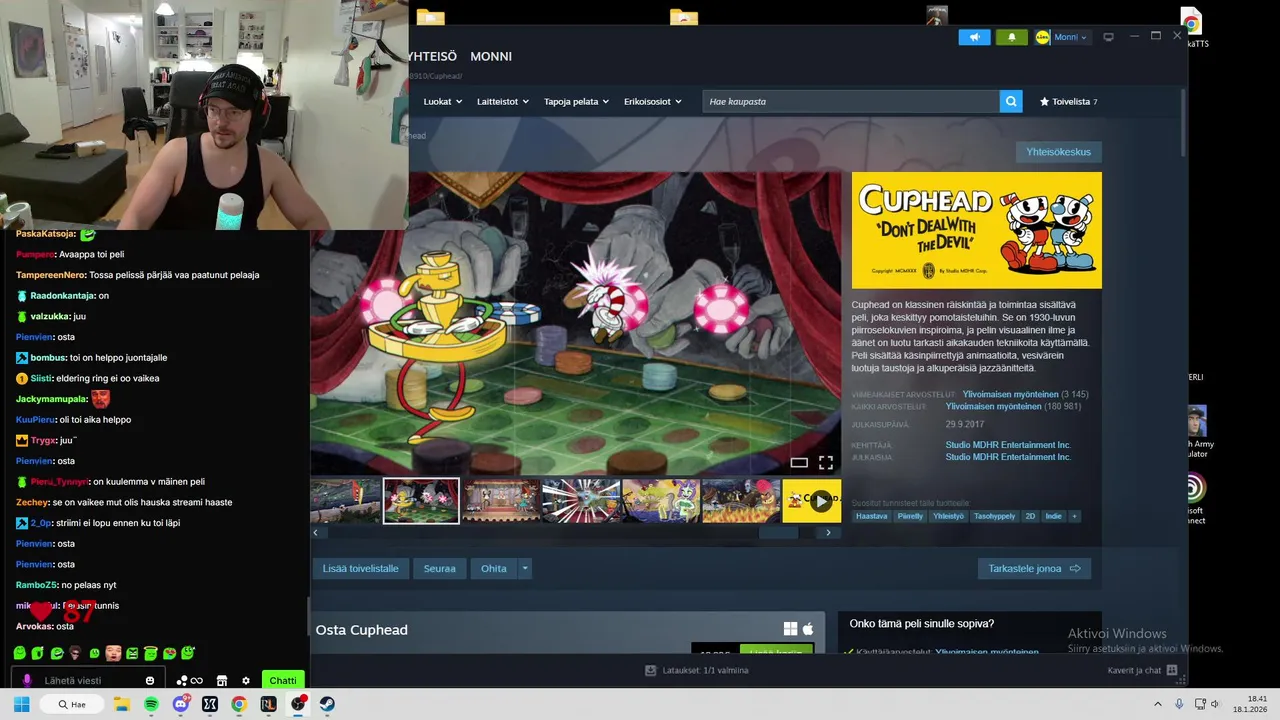
Task: Open the MONNI tab in Steam header
Action: (x=491, y=56)
